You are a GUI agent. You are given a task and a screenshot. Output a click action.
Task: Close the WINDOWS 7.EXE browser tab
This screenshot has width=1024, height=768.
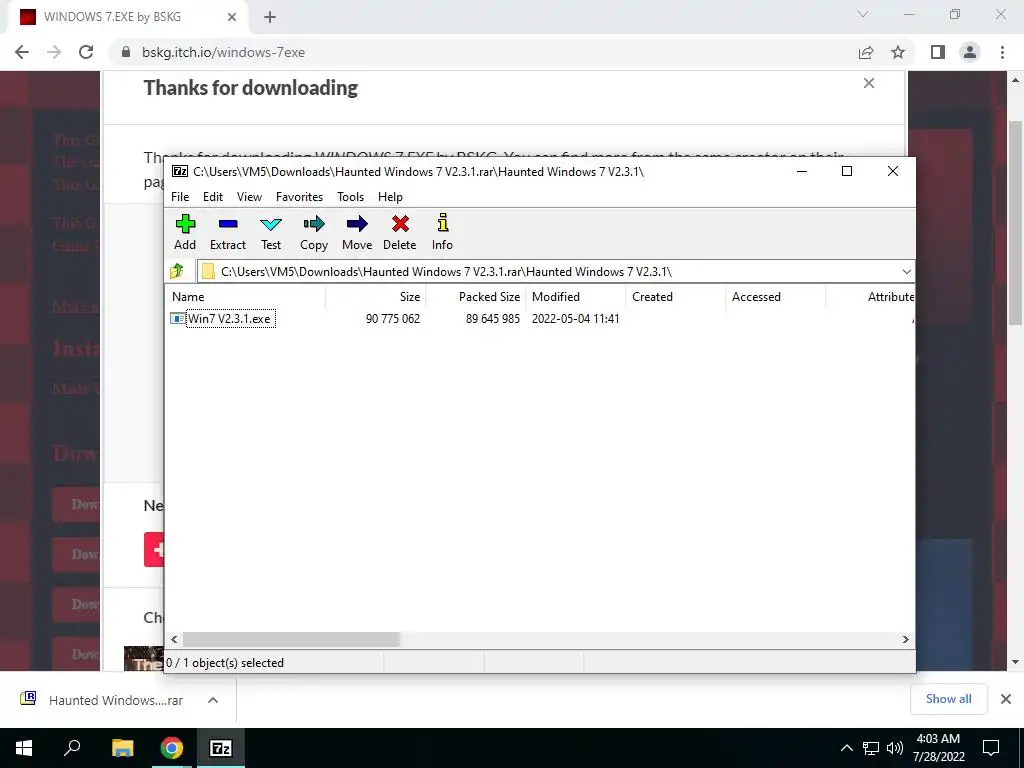232,17
